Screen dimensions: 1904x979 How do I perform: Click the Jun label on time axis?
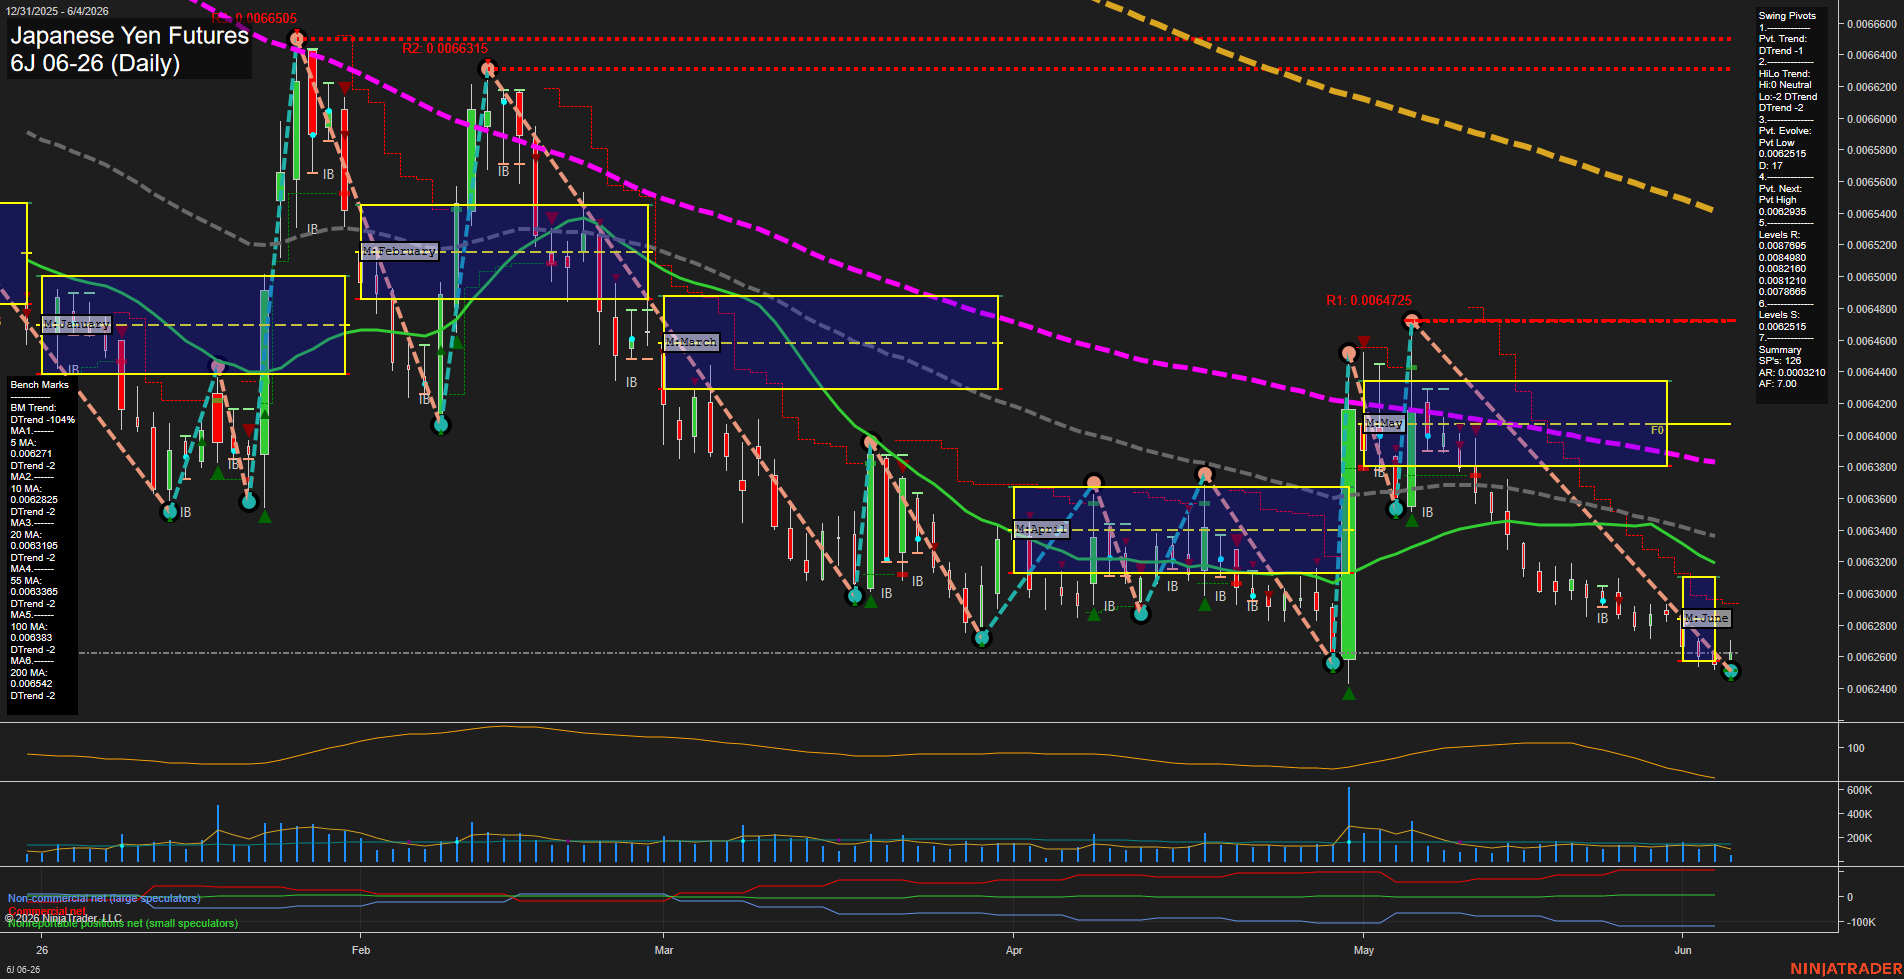[1683, 950]
